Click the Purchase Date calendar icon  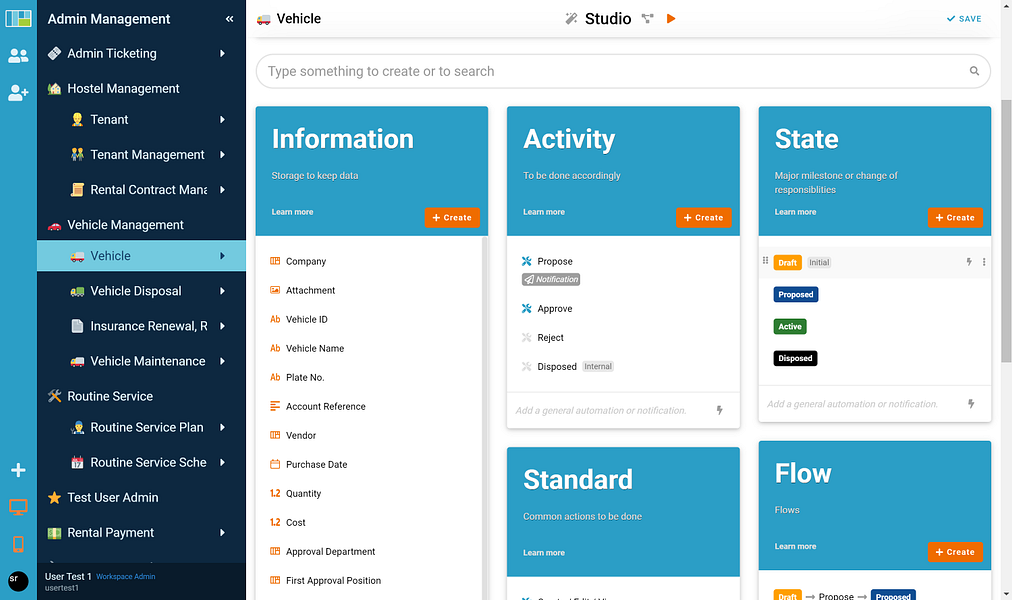[275, 464]
